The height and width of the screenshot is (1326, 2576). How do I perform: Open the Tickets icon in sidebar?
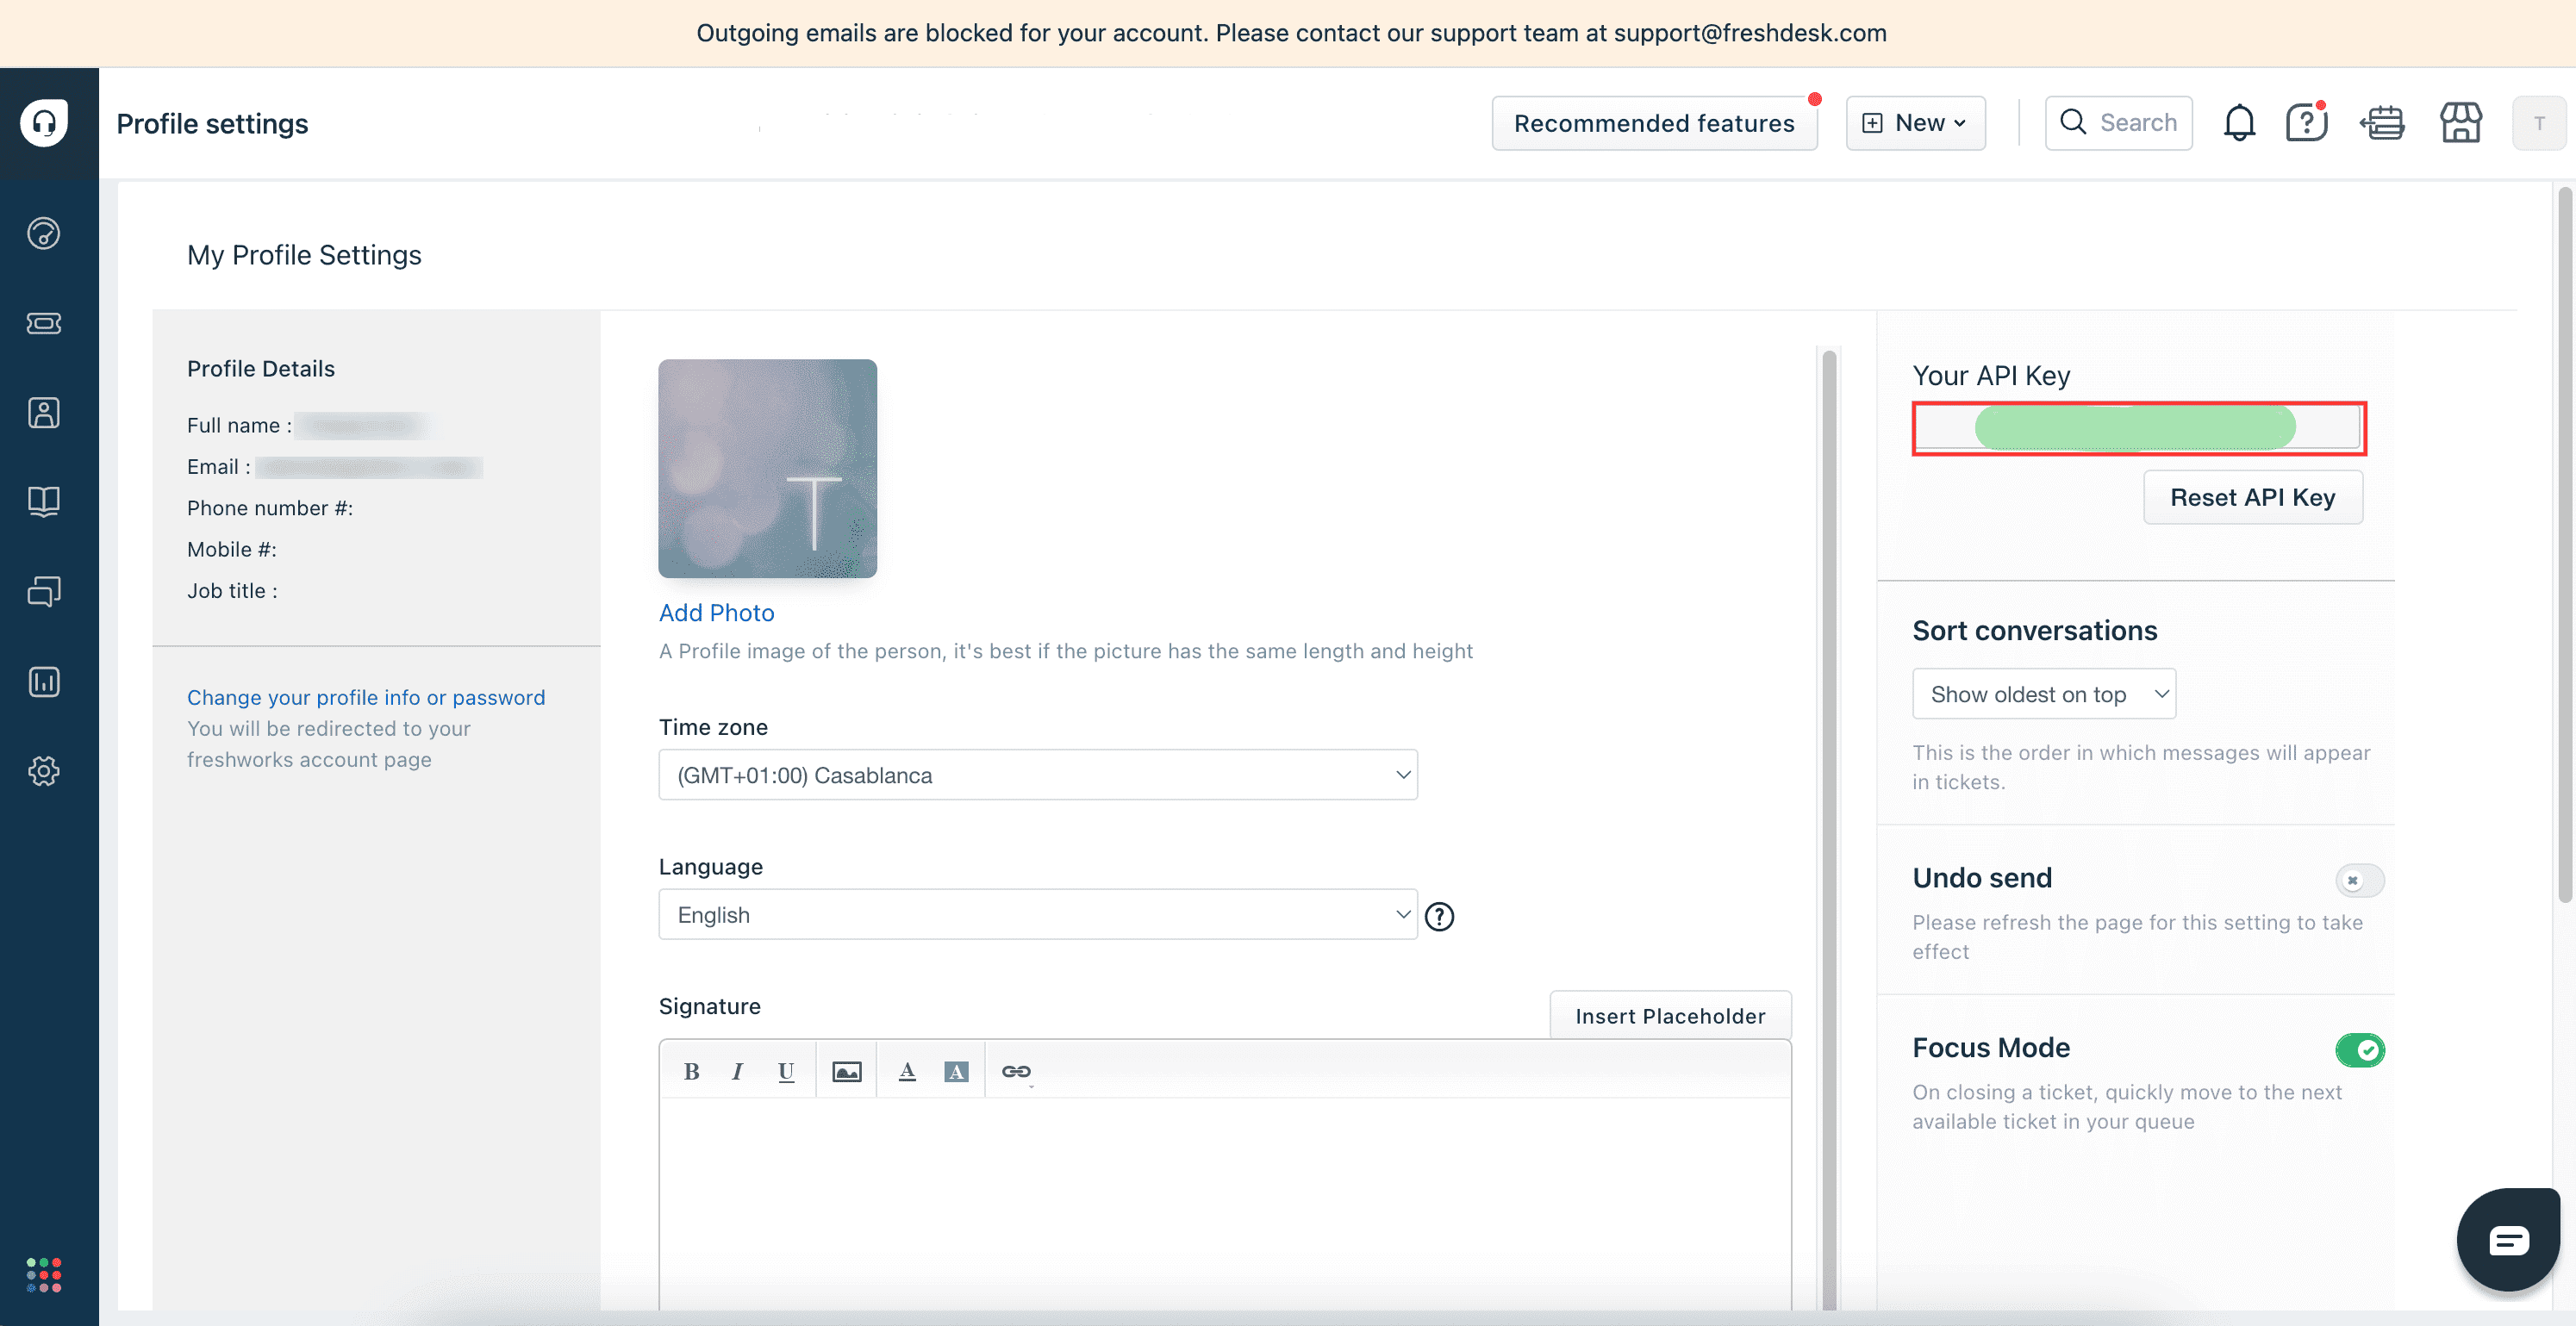44,323
